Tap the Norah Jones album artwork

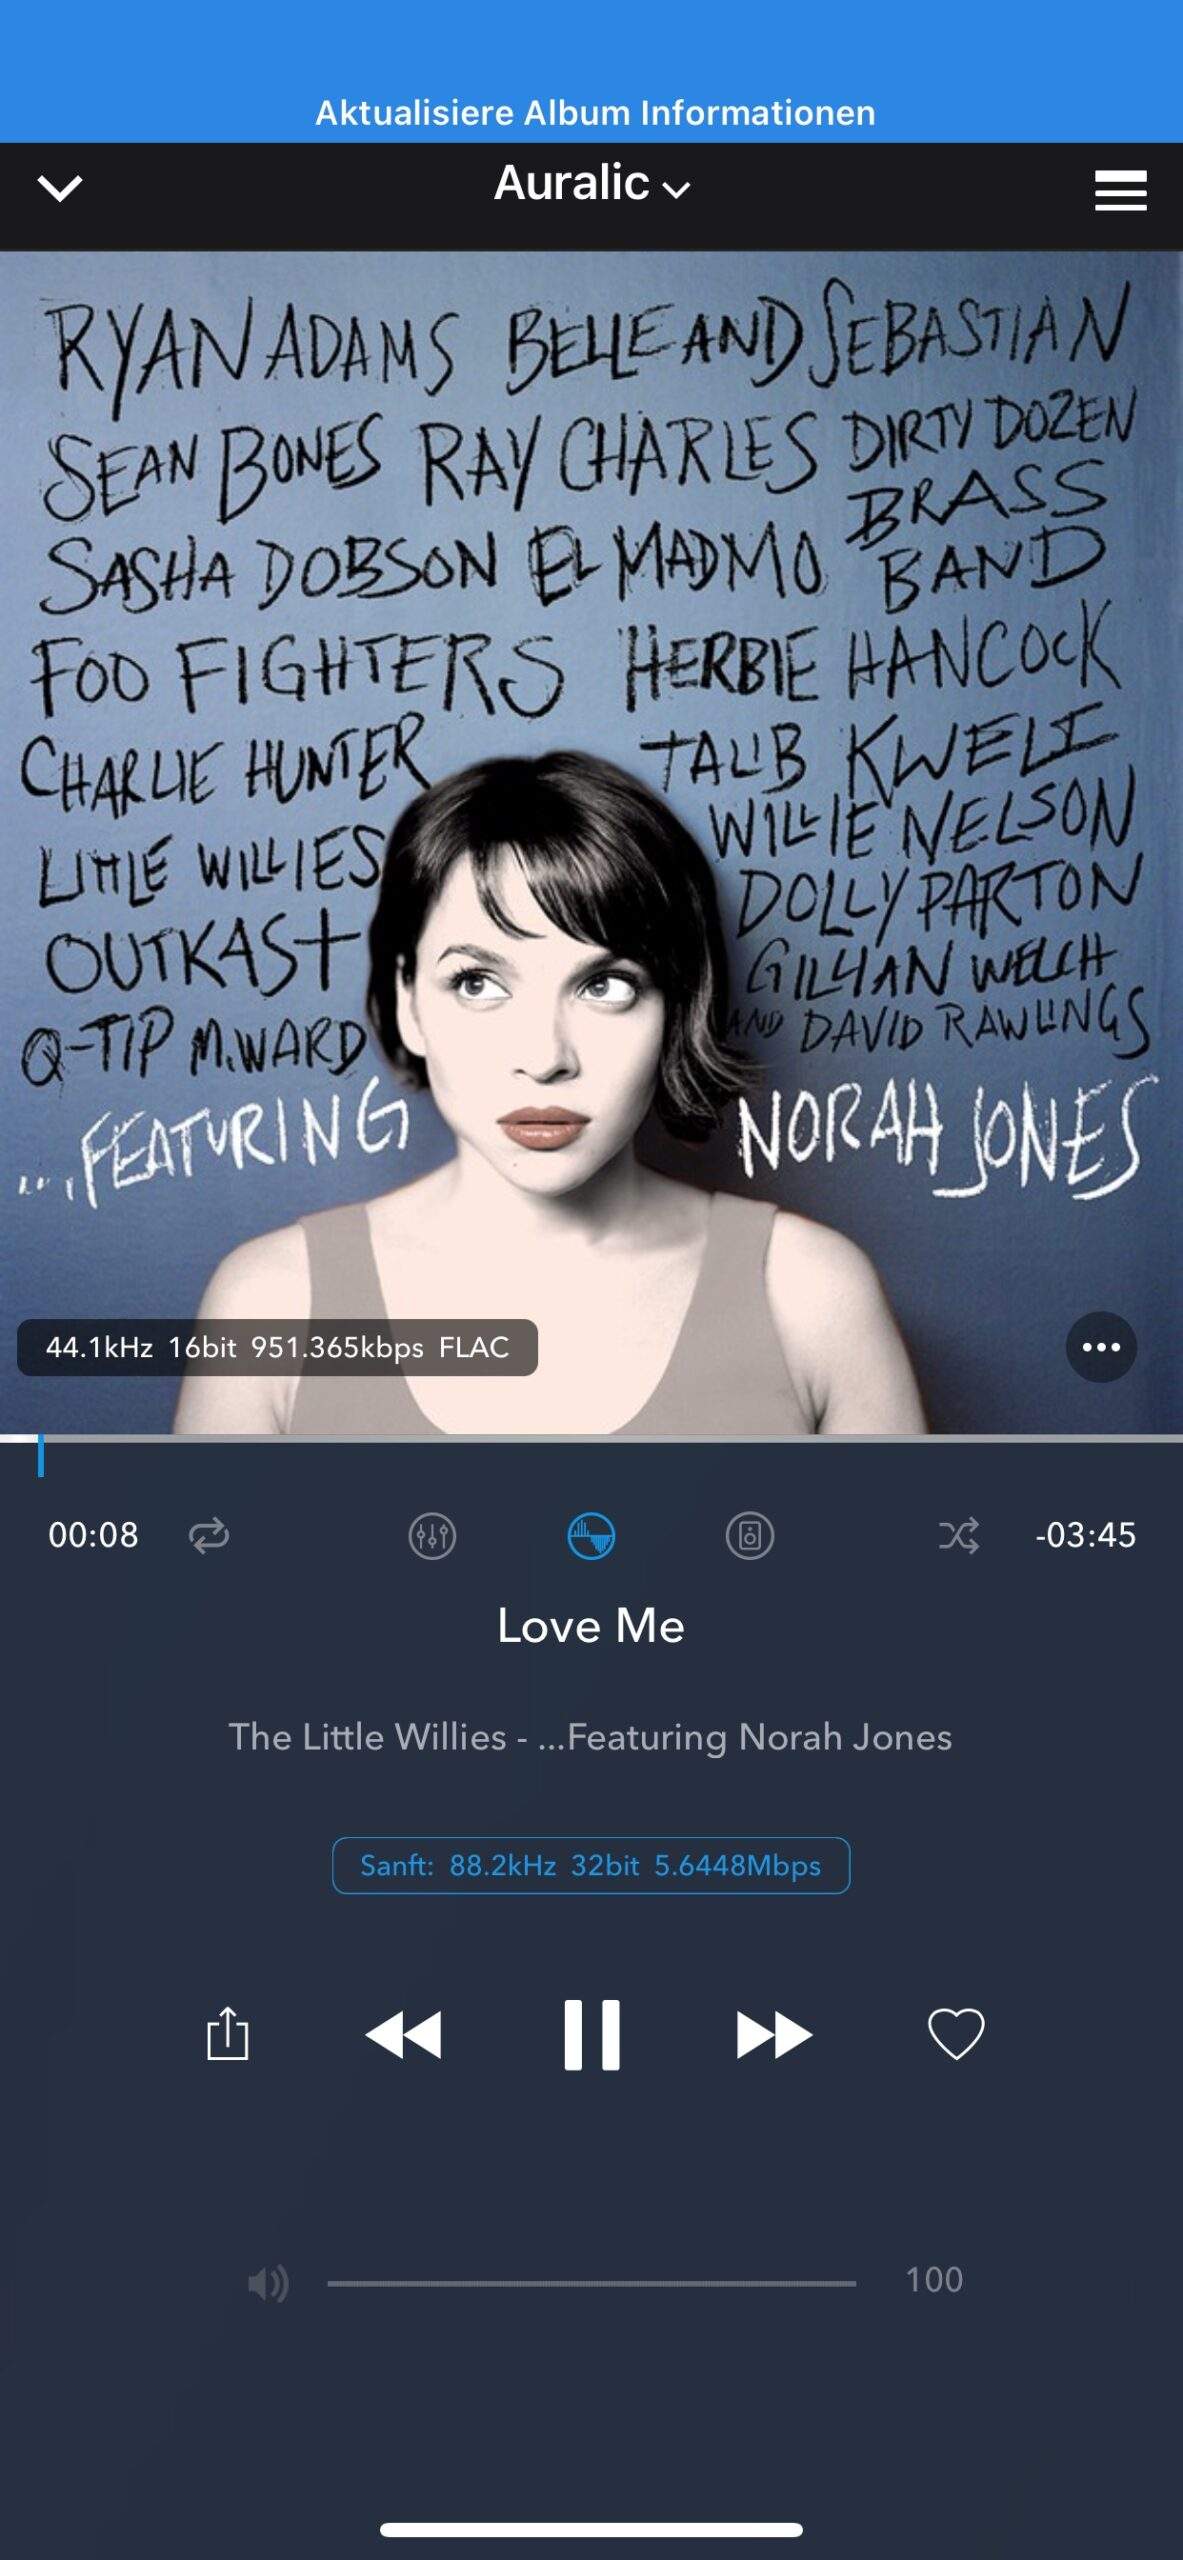pos(591,842)
